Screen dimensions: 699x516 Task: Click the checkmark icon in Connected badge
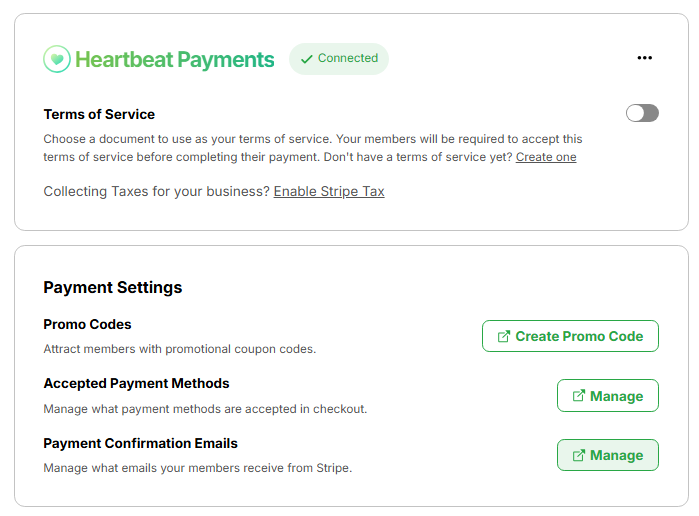[306, 59]
